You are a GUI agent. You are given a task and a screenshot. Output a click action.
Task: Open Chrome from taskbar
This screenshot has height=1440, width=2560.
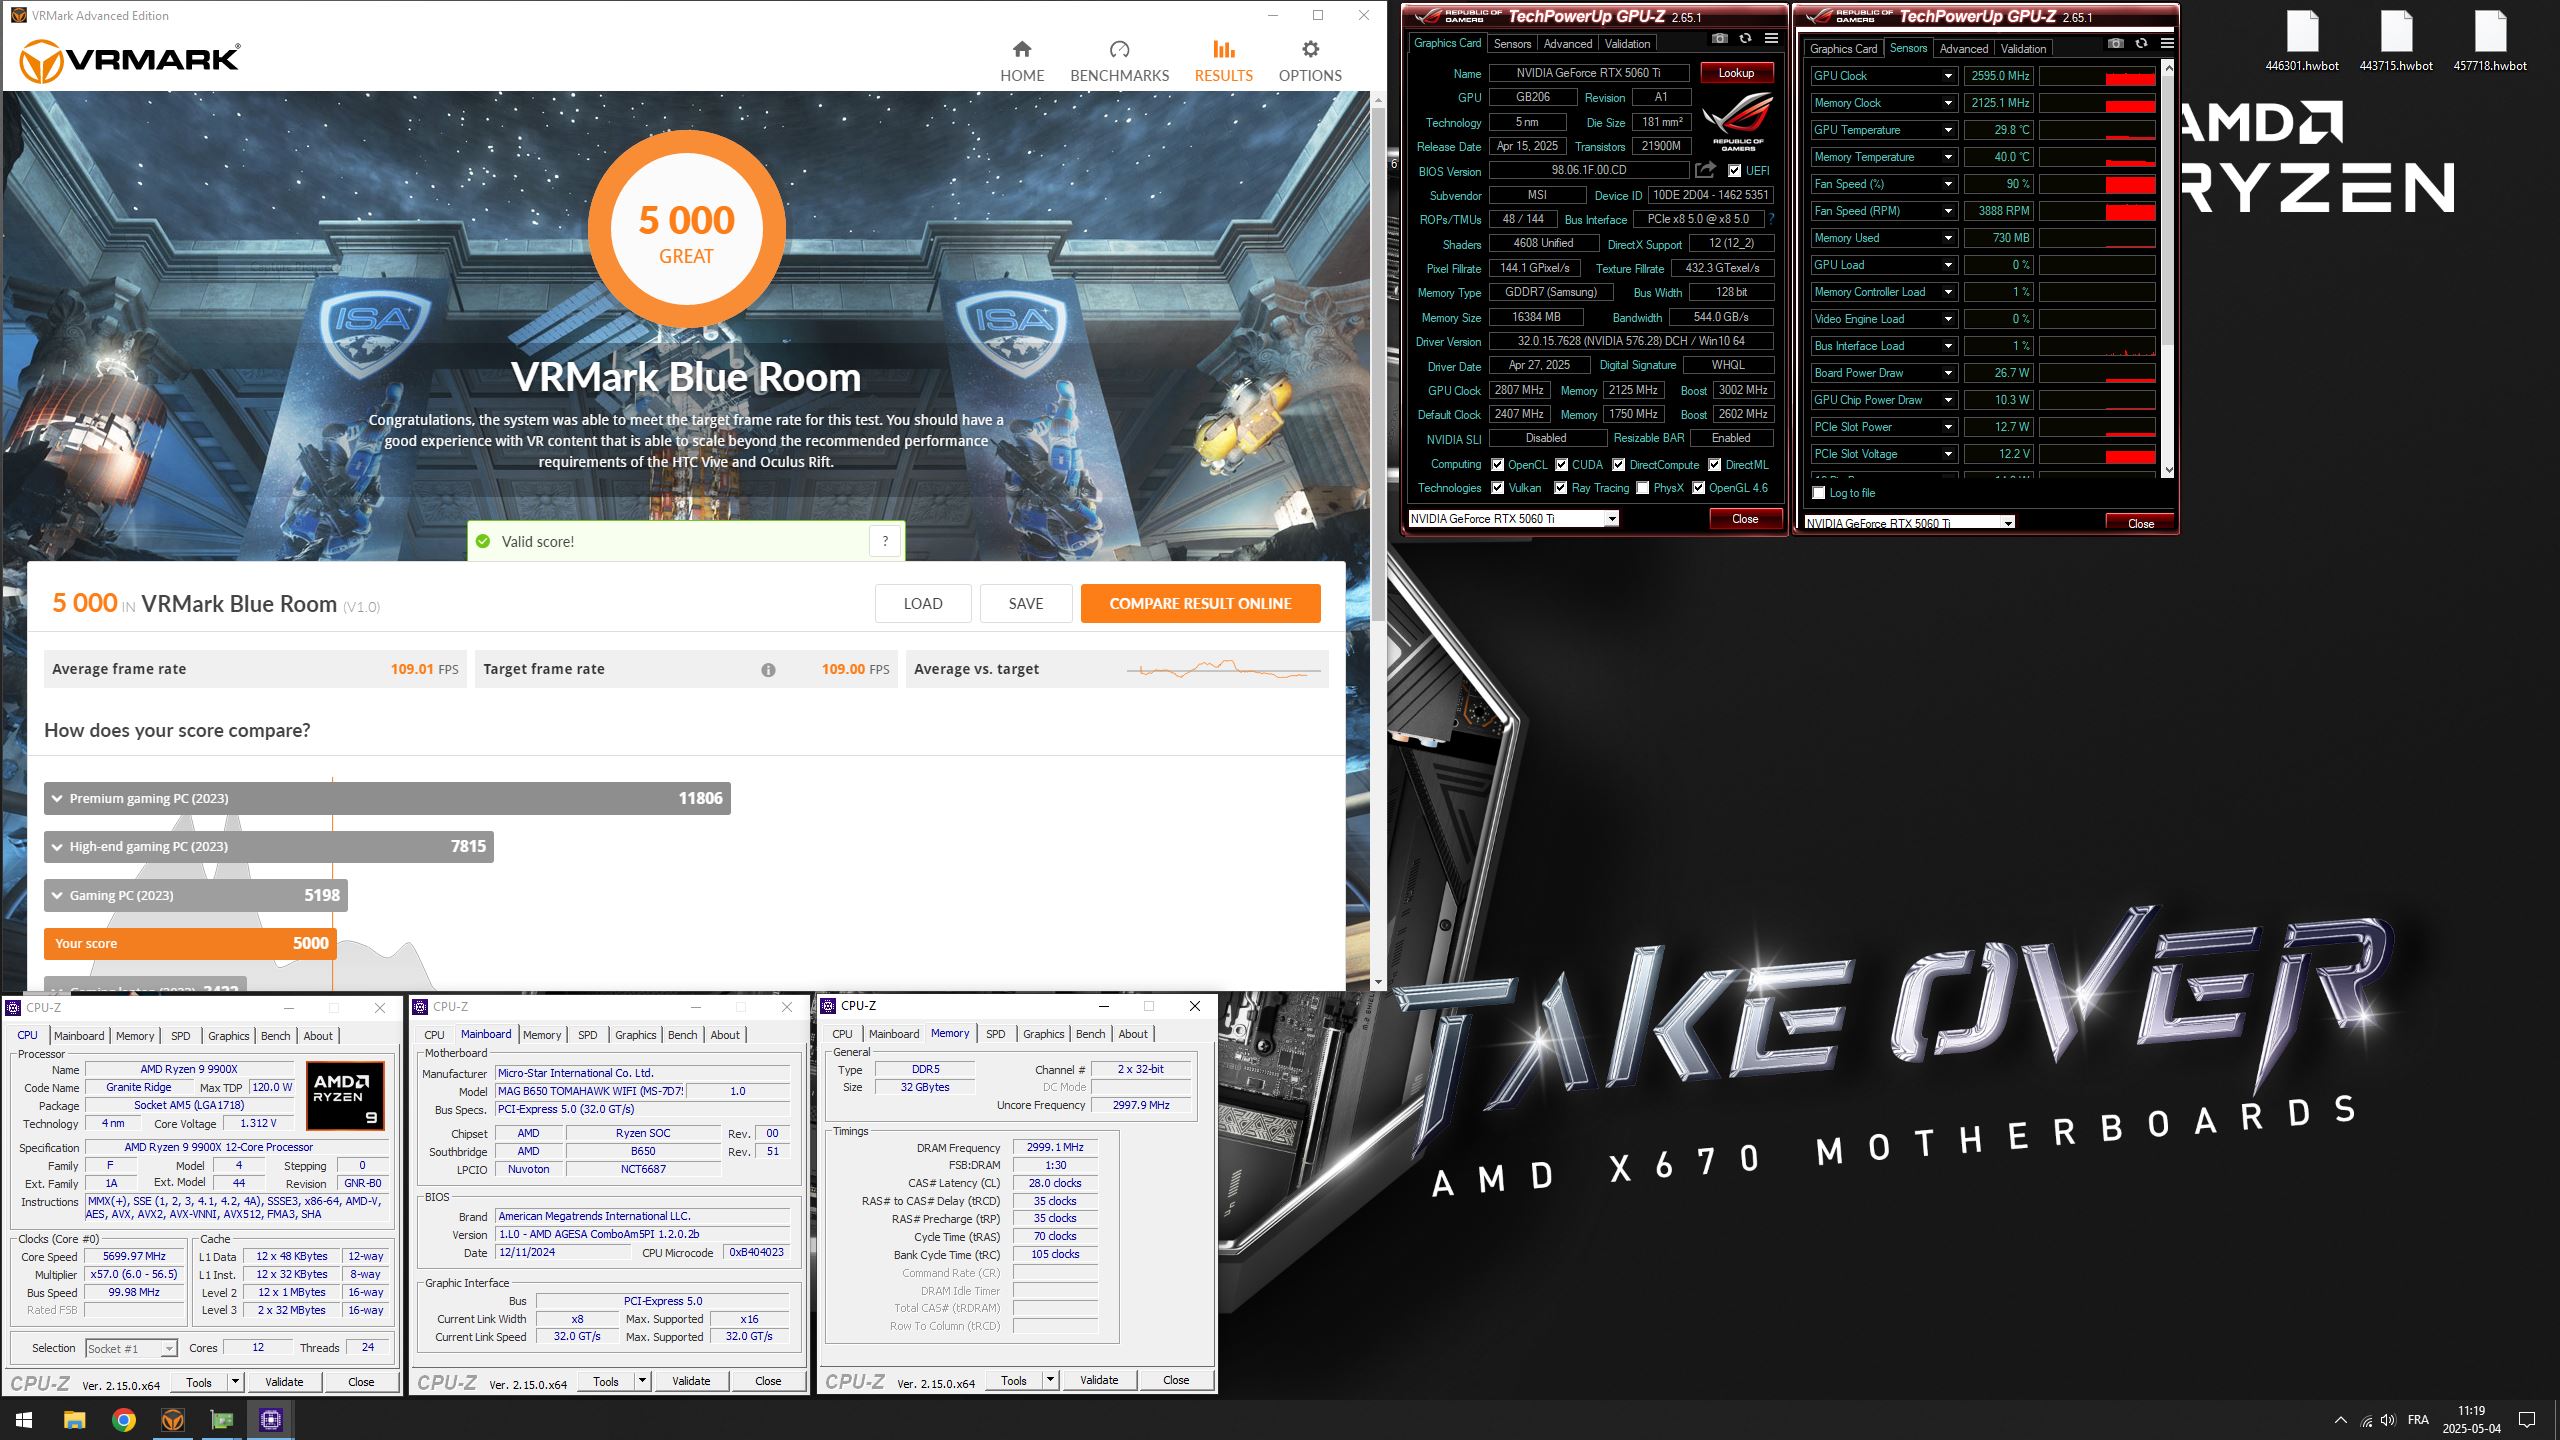[x=123, y=1420]
